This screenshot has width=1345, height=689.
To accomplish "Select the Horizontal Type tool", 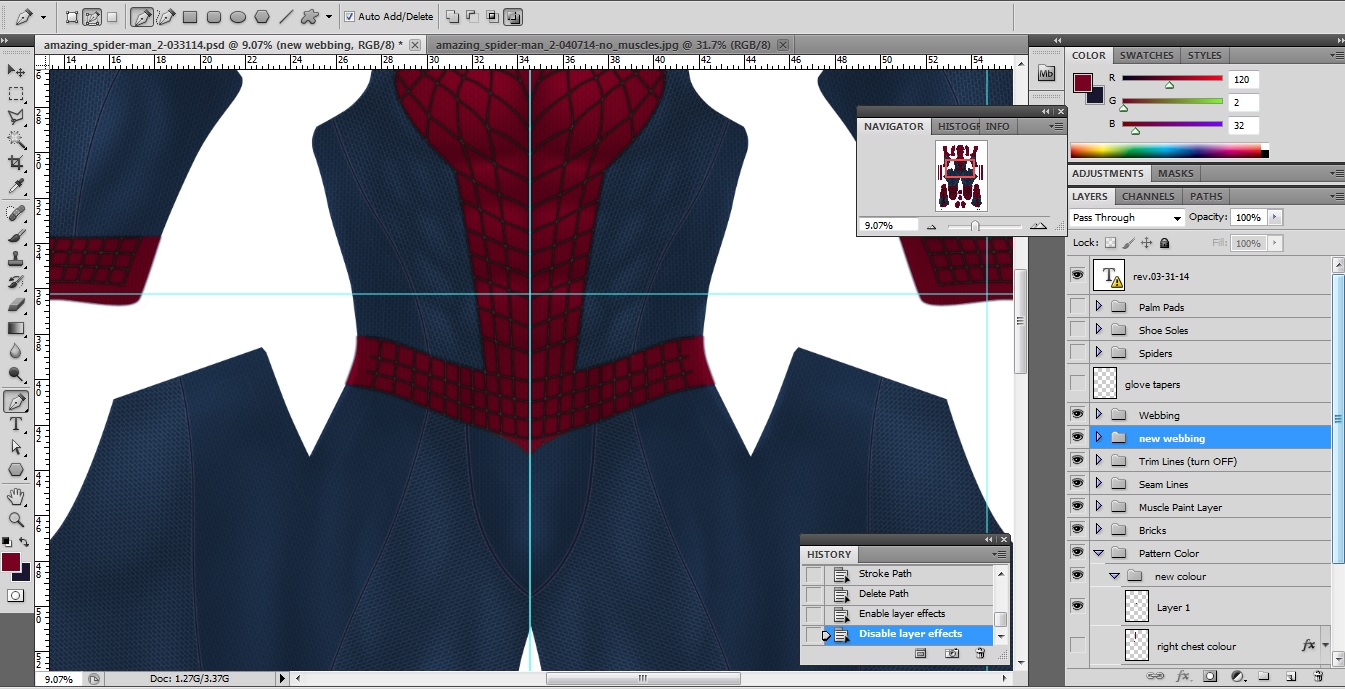I will point(16,425).
